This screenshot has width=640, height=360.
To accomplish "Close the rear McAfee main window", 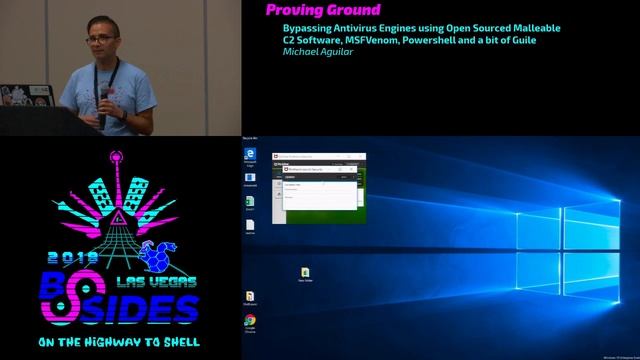I will (360, 156).
